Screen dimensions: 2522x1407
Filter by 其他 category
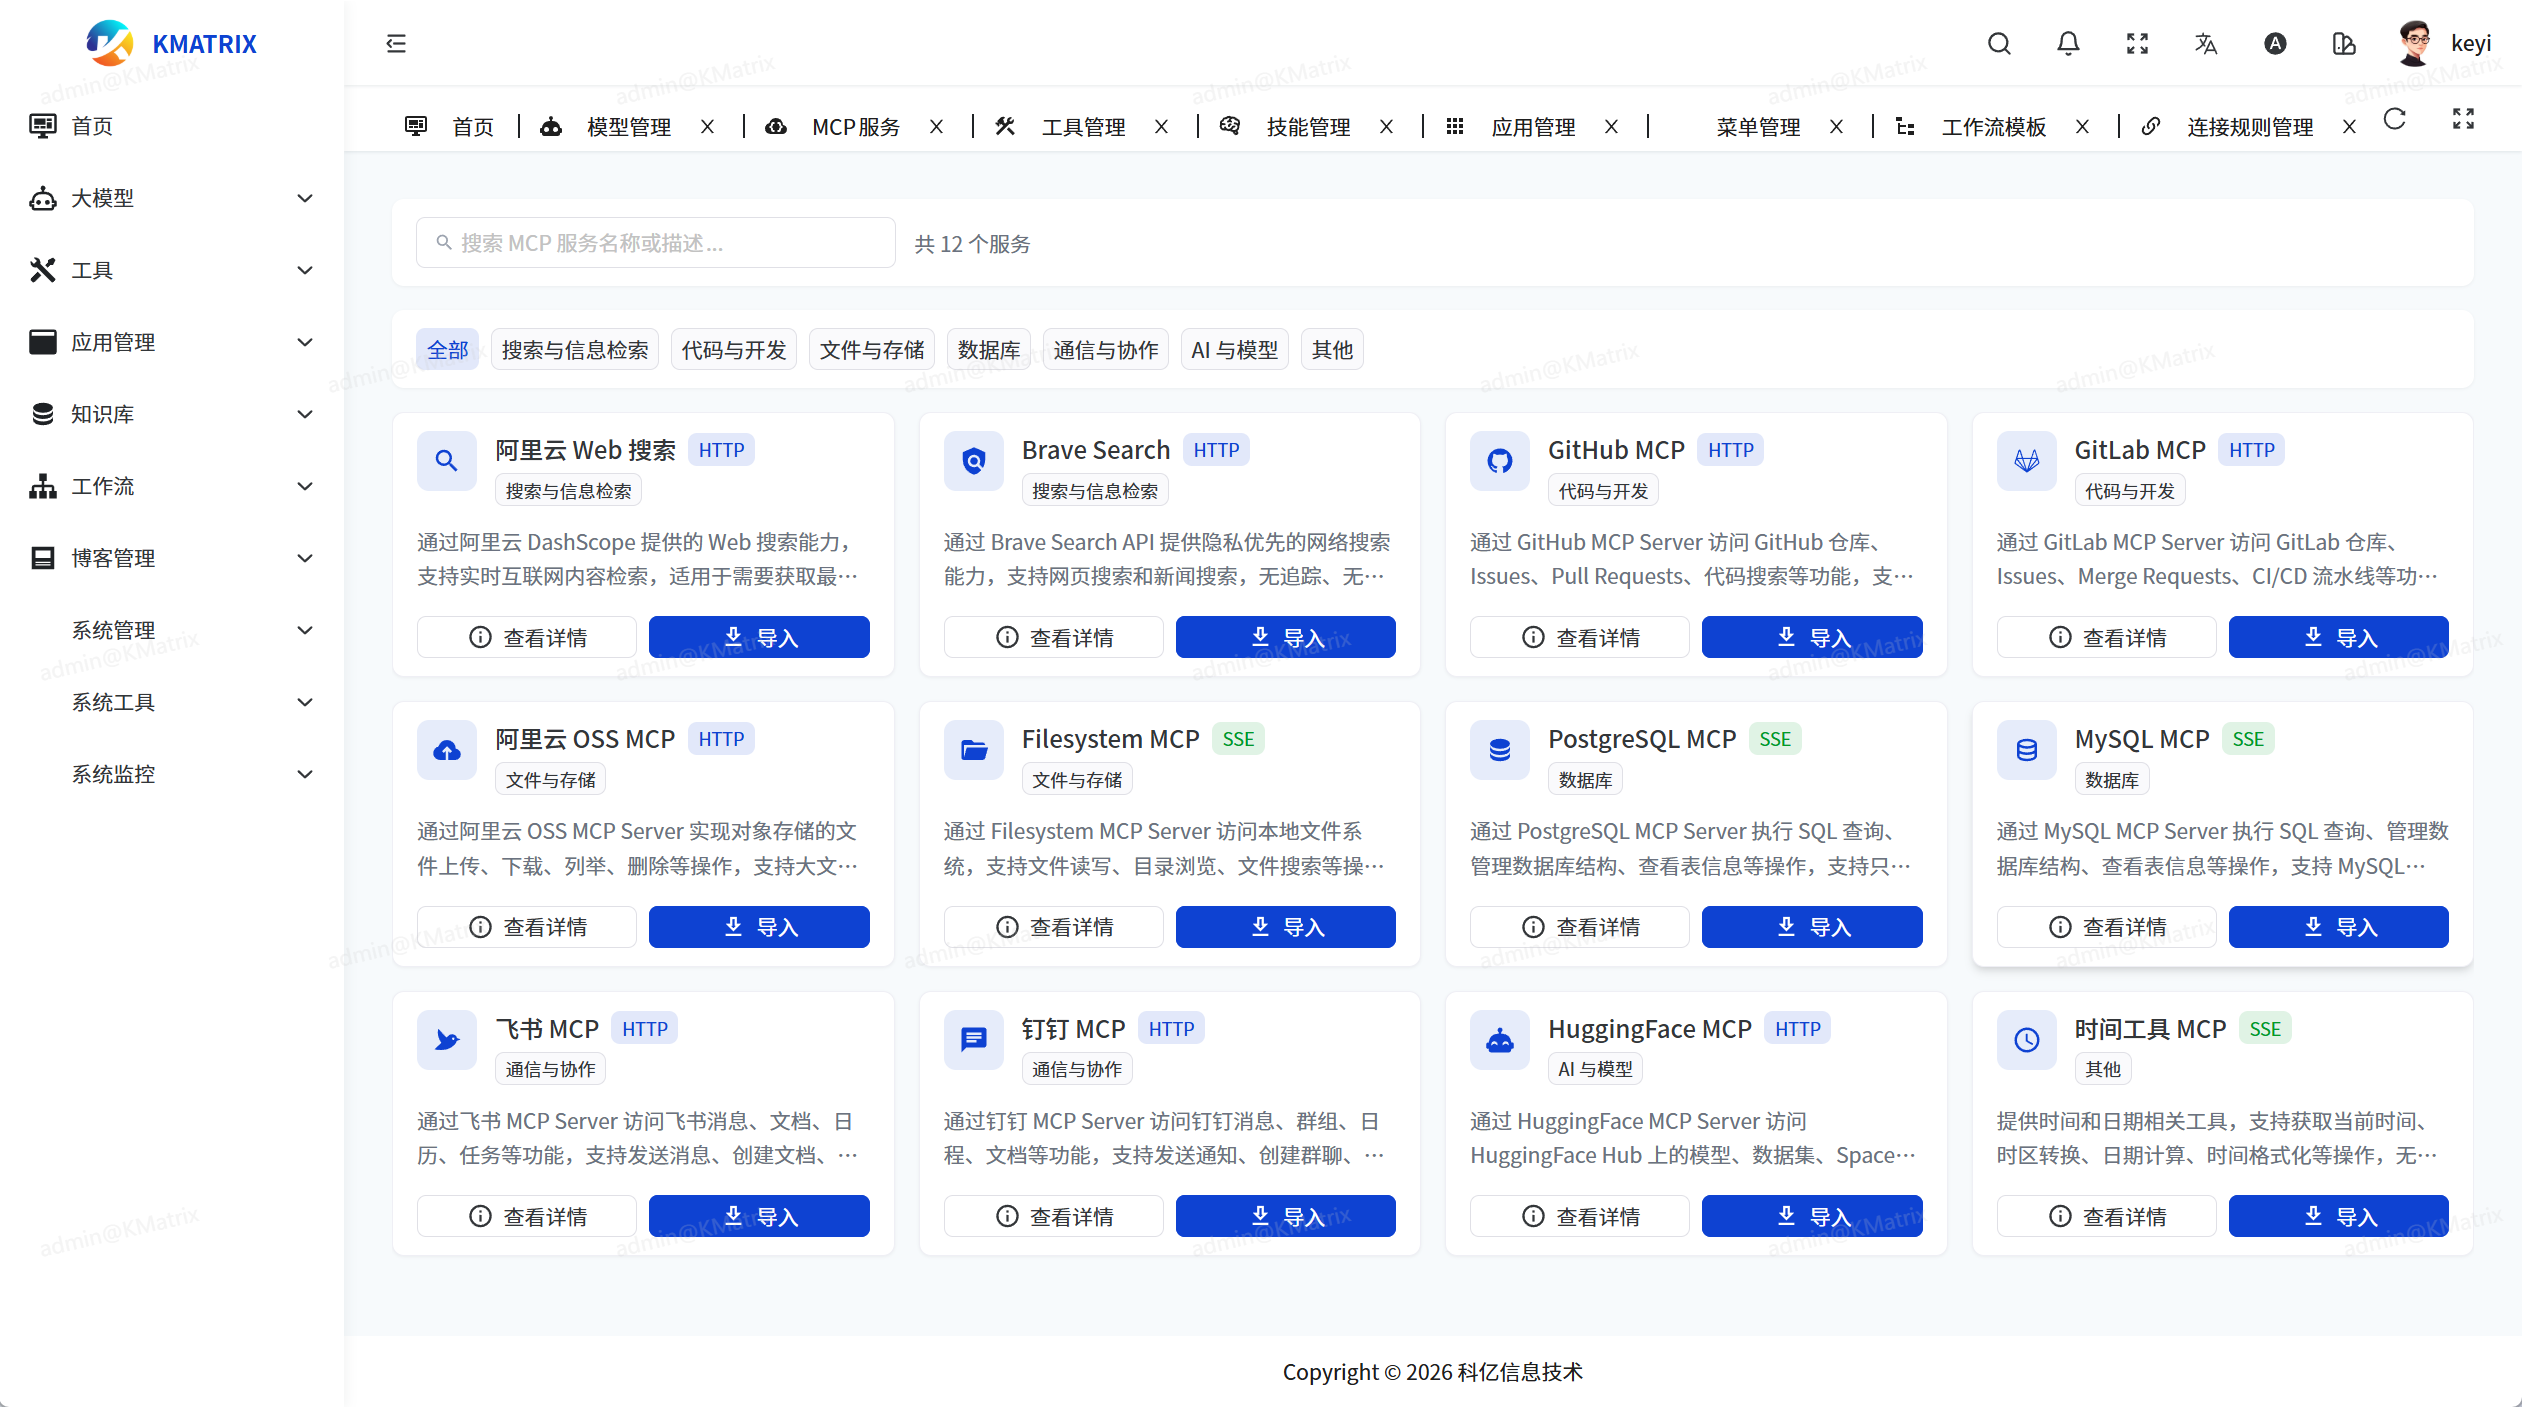(x=1332, y=350)
